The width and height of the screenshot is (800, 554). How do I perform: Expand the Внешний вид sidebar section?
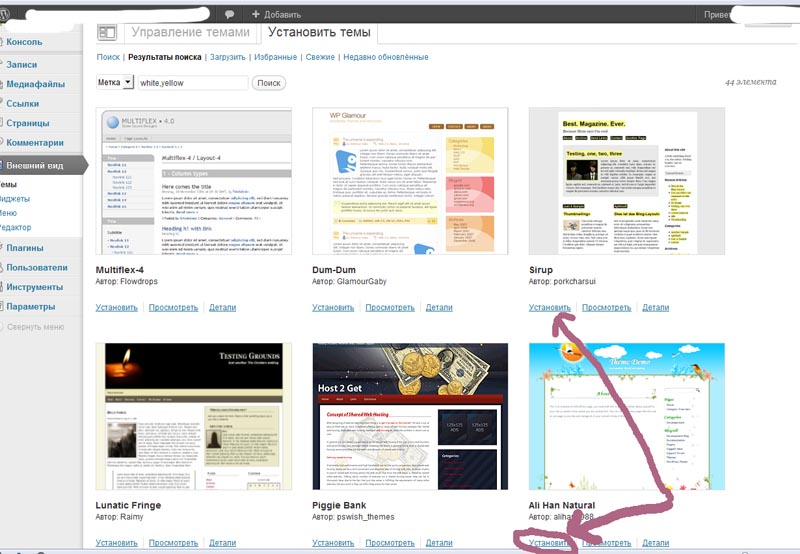38,165
